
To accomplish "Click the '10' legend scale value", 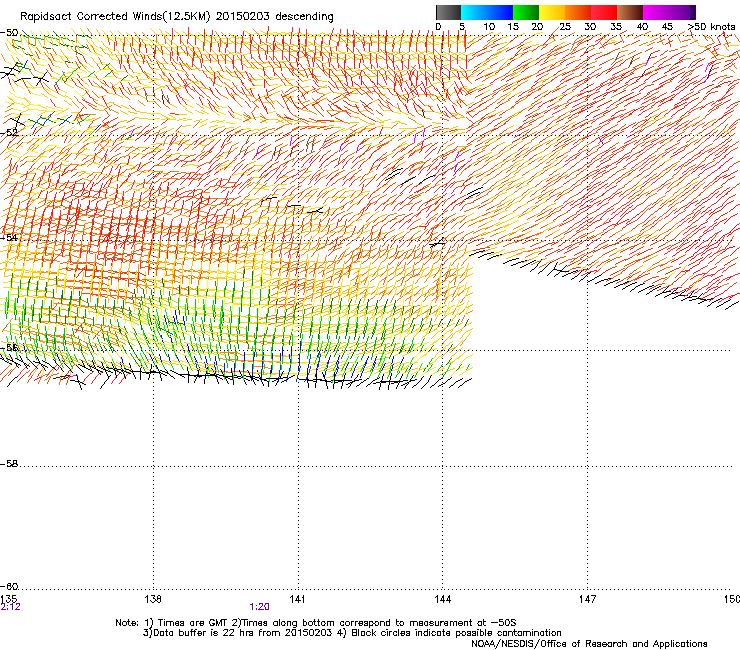I will (x=489, y=27).
